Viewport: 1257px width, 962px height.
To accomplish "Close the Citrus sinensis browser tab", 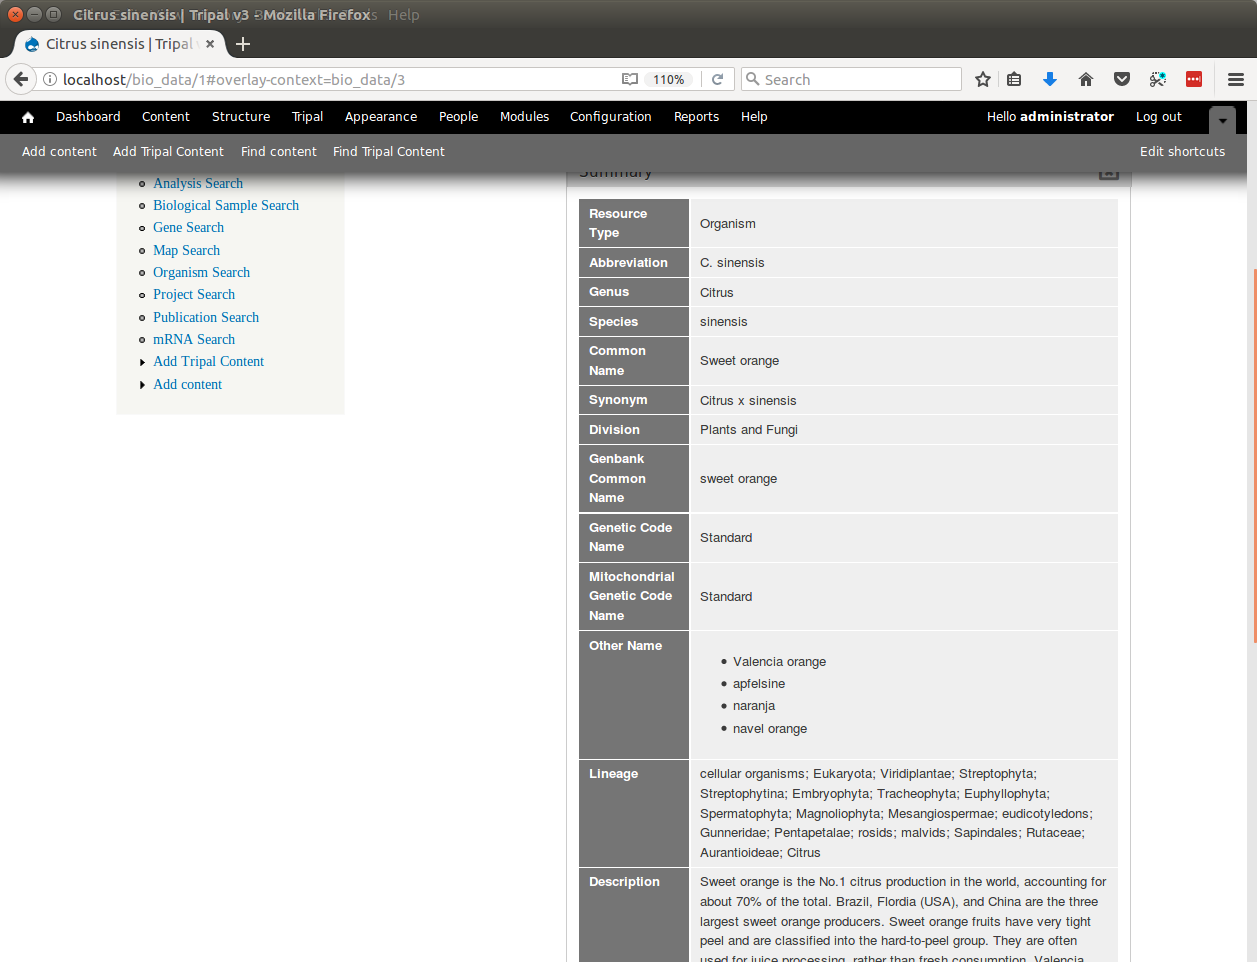I will [x=210, y=44].
